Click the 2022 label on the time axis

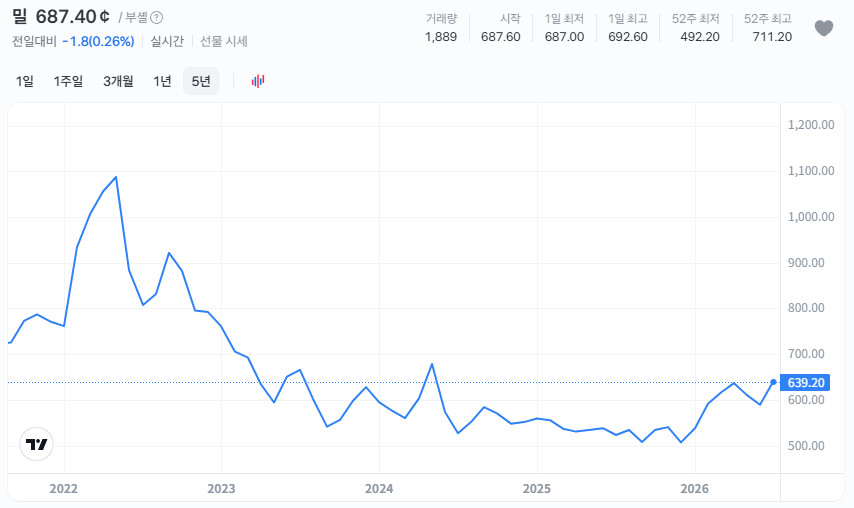click(x=64, y=488)
